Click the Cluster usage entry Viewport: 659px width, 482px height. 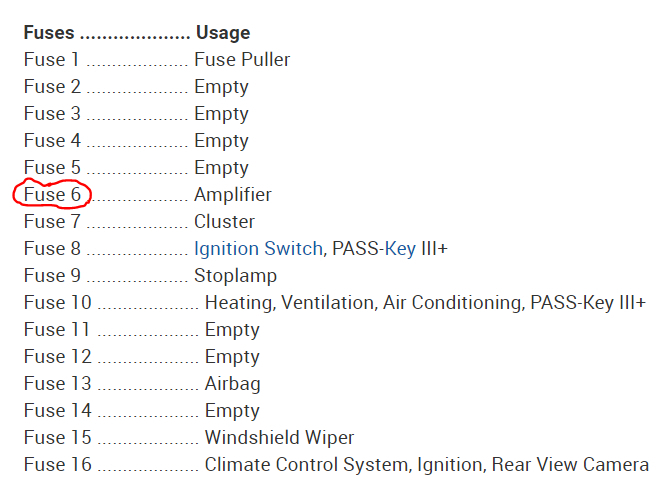pos(224,222)
